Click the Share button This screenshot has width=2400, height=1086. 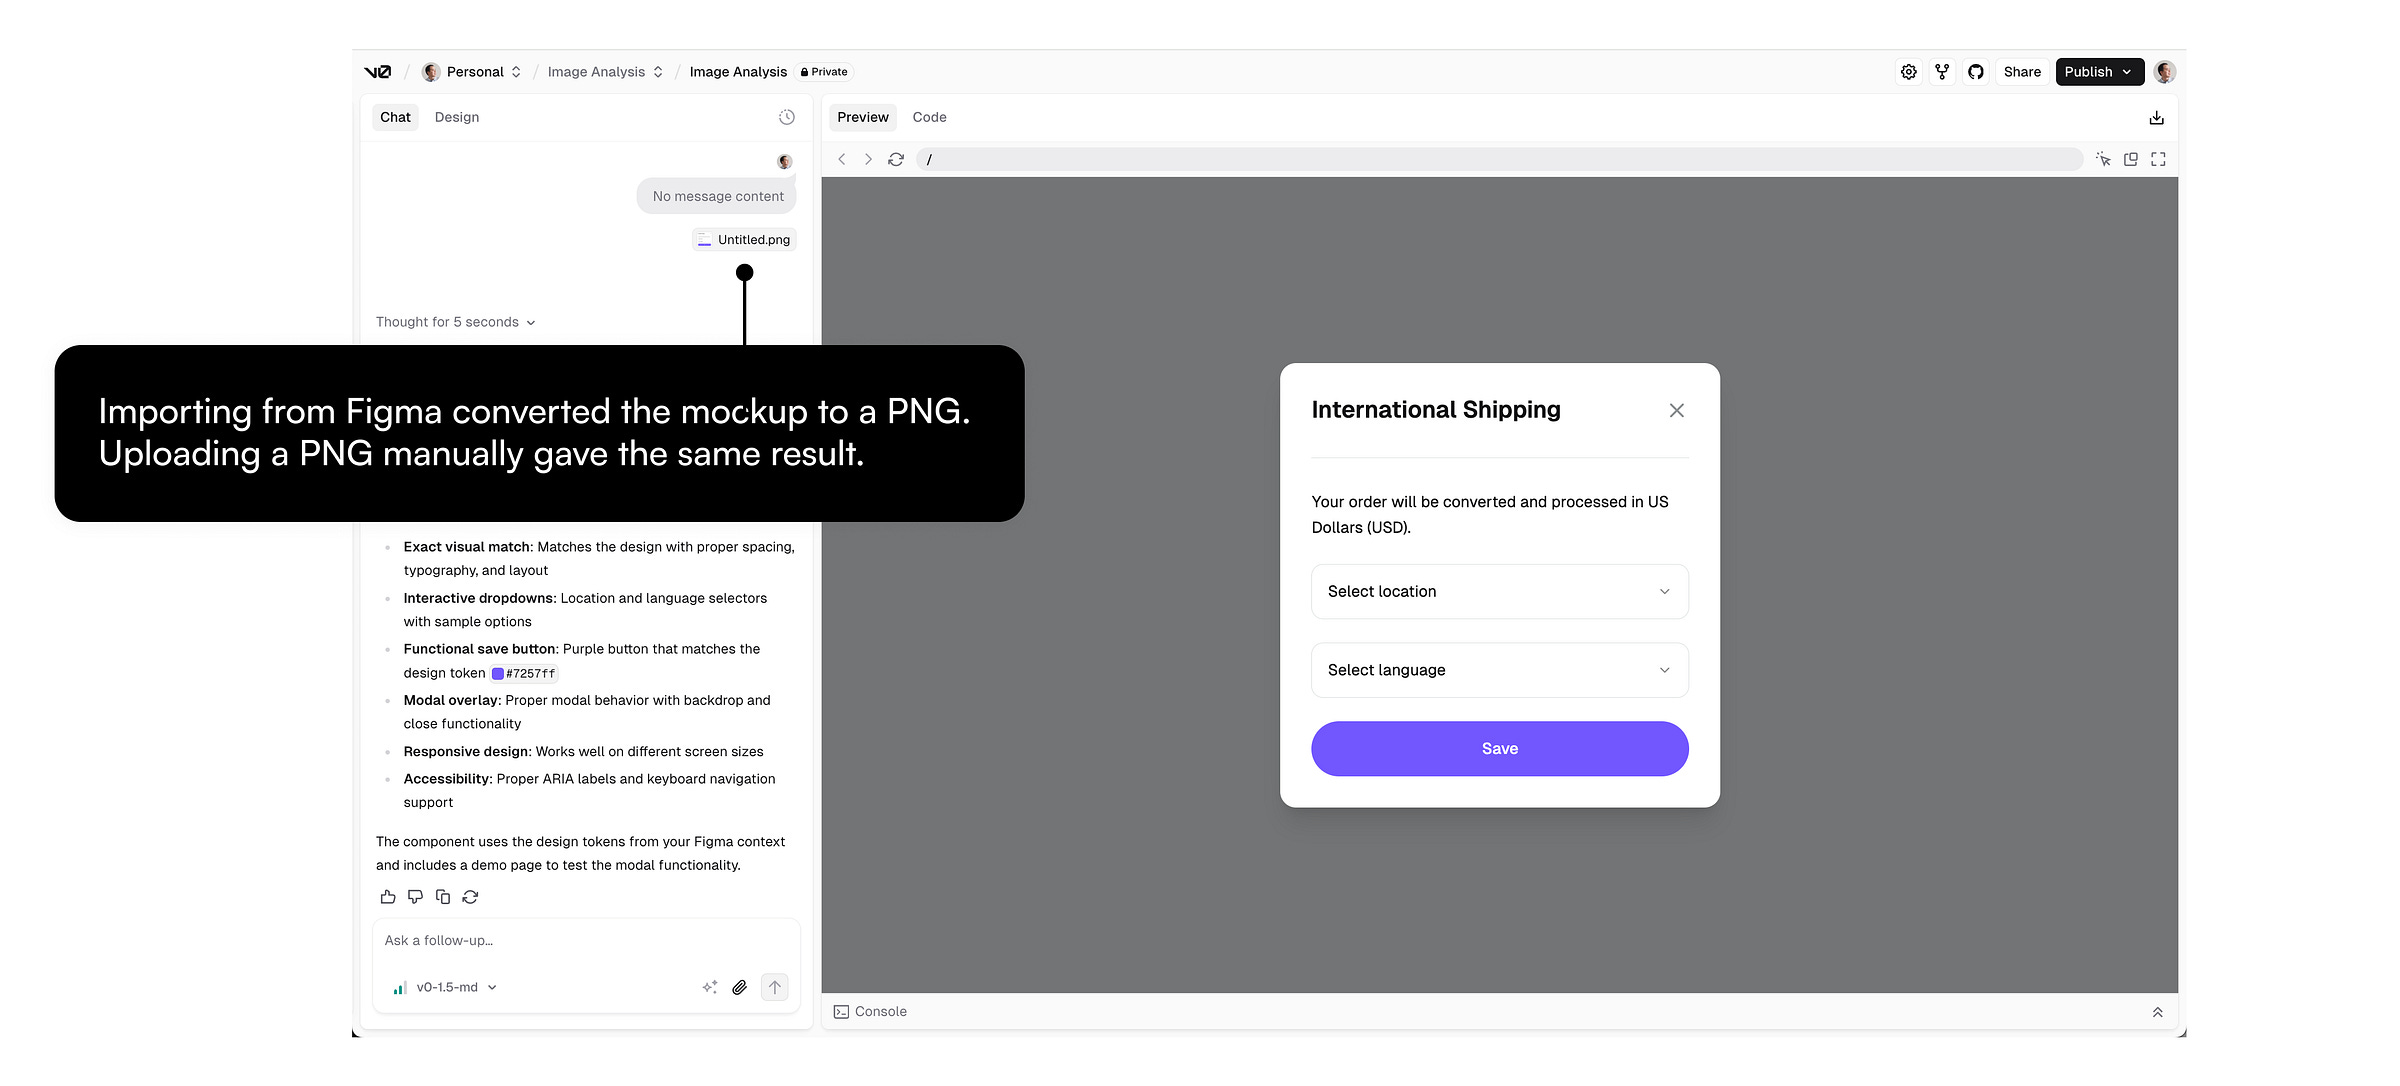coord(2021,72)
